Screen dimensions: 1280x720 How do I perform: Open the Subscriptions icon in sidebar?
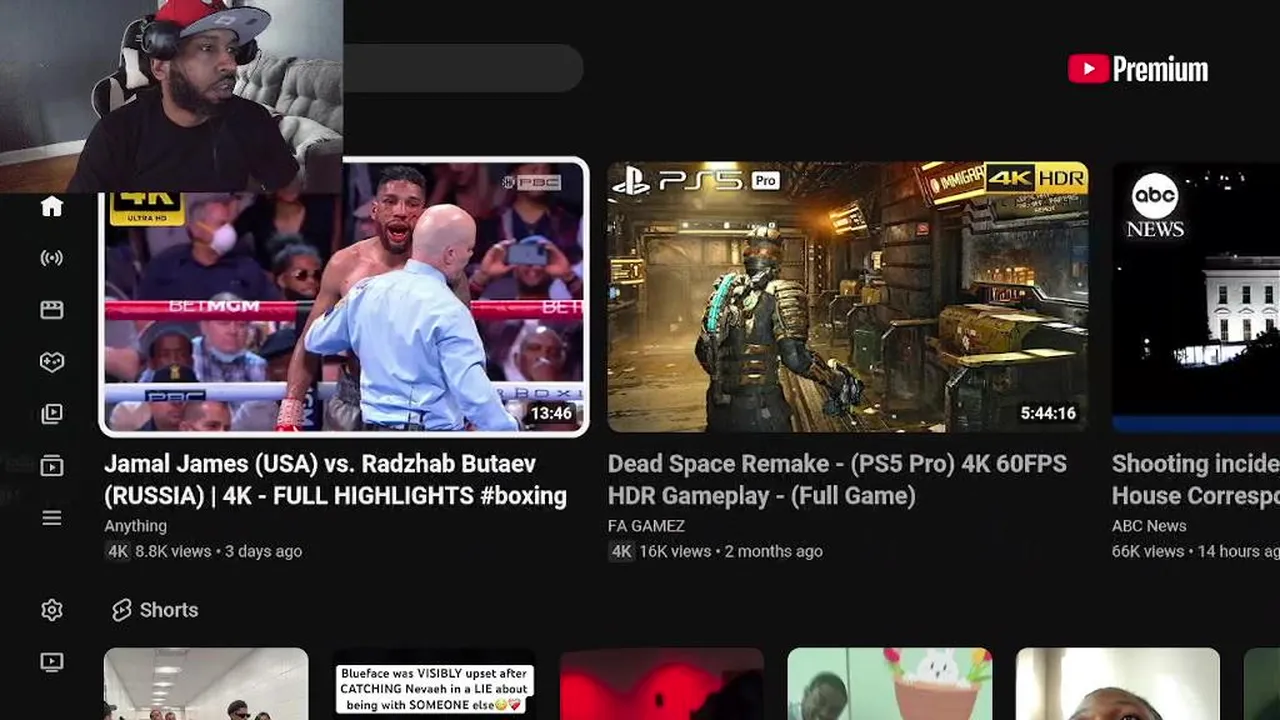tap(52, 466)
